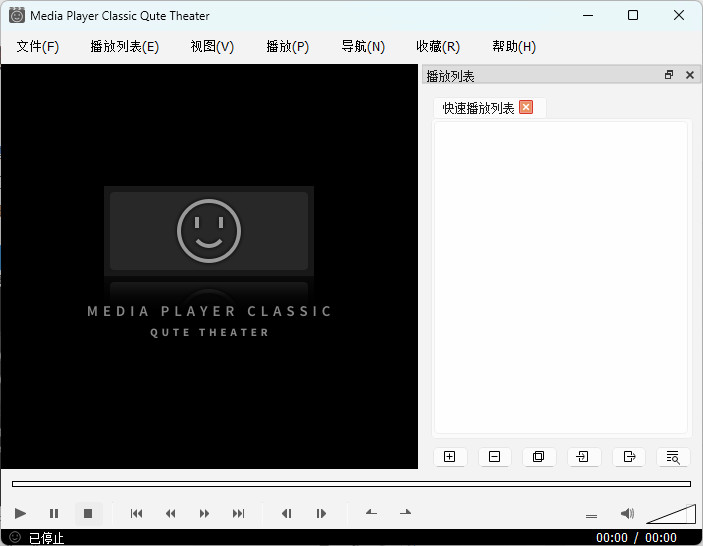
Task: Click the small equalizer bars icon
Action: coord(591,516)
